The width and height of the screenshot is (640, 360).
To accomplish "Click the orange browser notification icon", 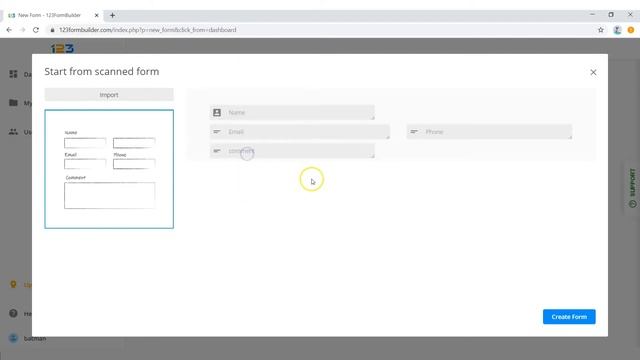I will [x=631, y=30].
